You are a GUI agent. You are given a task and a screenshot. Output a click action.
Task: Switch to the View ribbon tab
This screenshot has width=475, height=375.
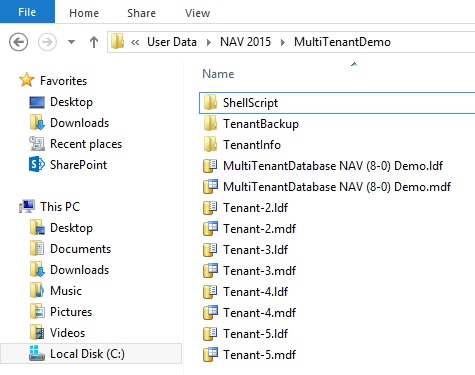[x=197, y=13]
